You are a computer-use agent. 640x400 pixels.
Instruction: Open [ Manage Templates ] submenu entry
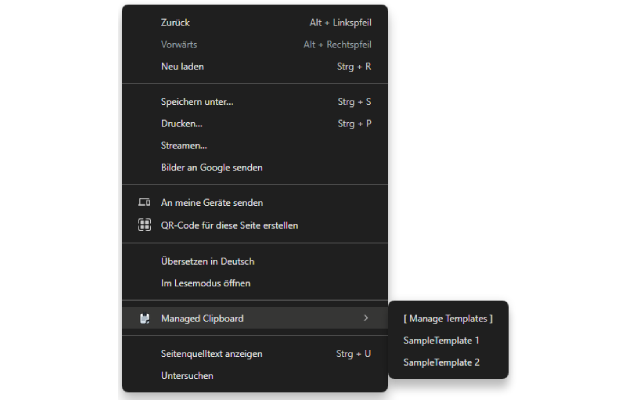448,318
